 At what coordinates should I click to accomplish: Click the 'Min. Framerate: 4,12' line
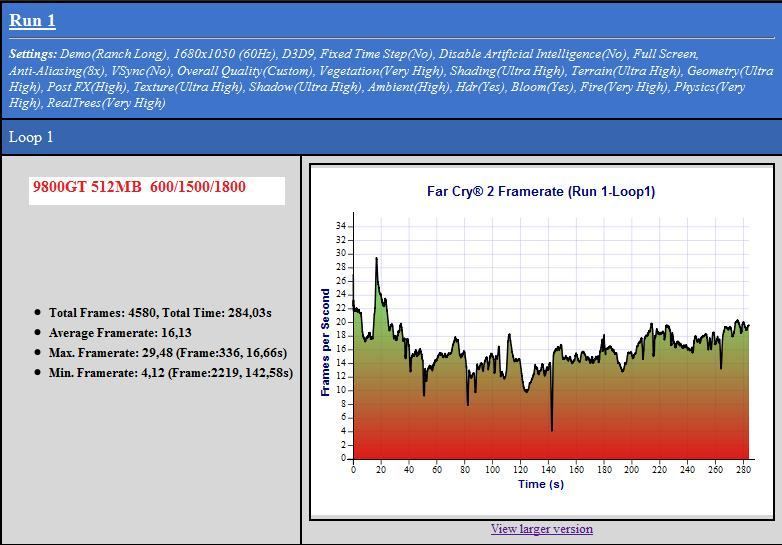click(x=171, y=372)
